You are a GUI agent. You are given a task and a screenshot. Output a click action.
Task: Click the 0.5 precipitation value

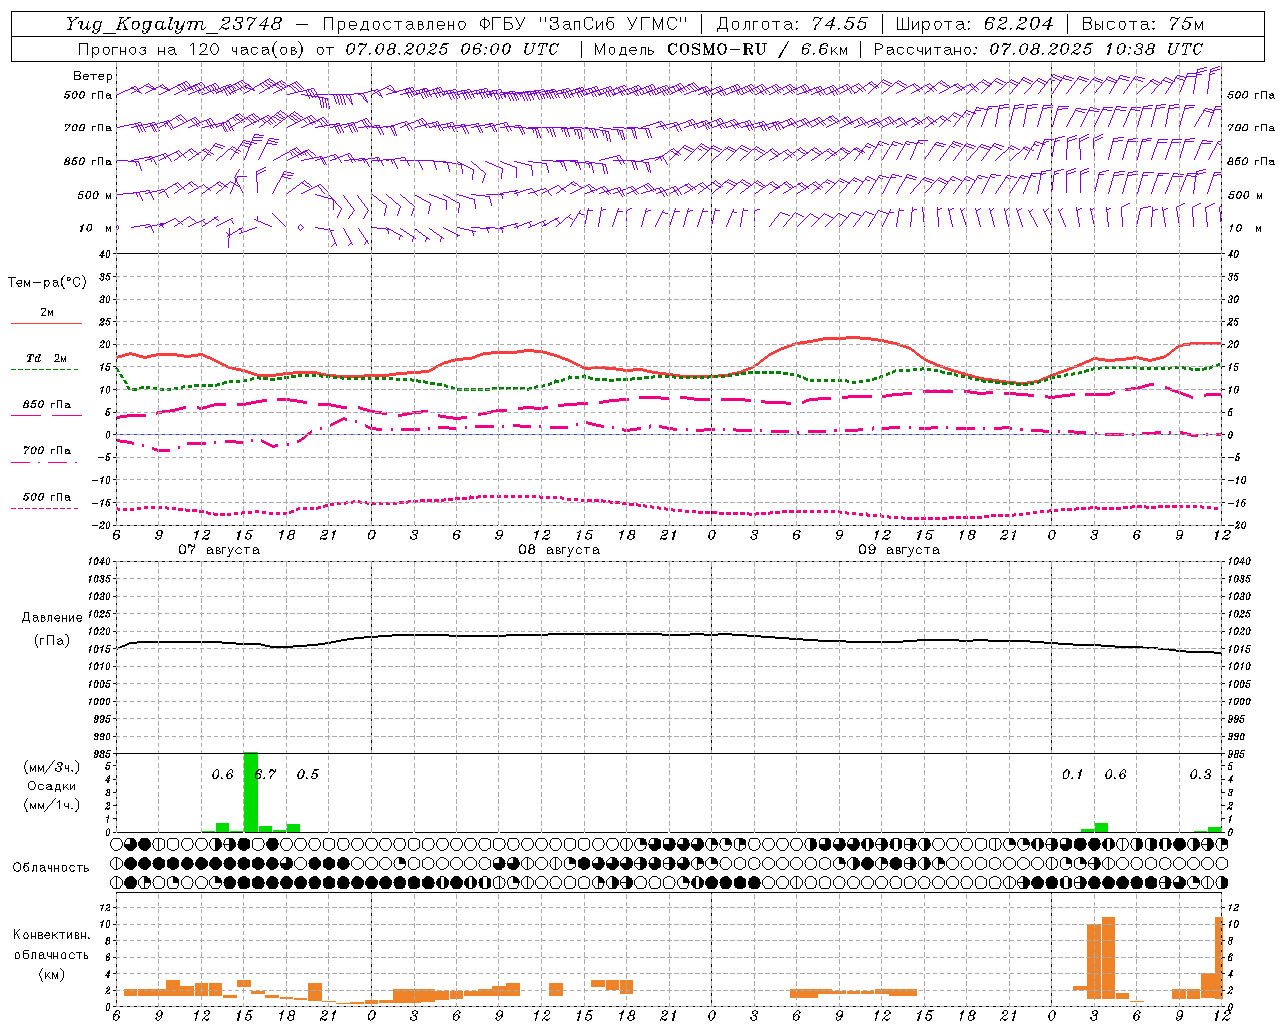pyautogui.click(x=307, y=775)
